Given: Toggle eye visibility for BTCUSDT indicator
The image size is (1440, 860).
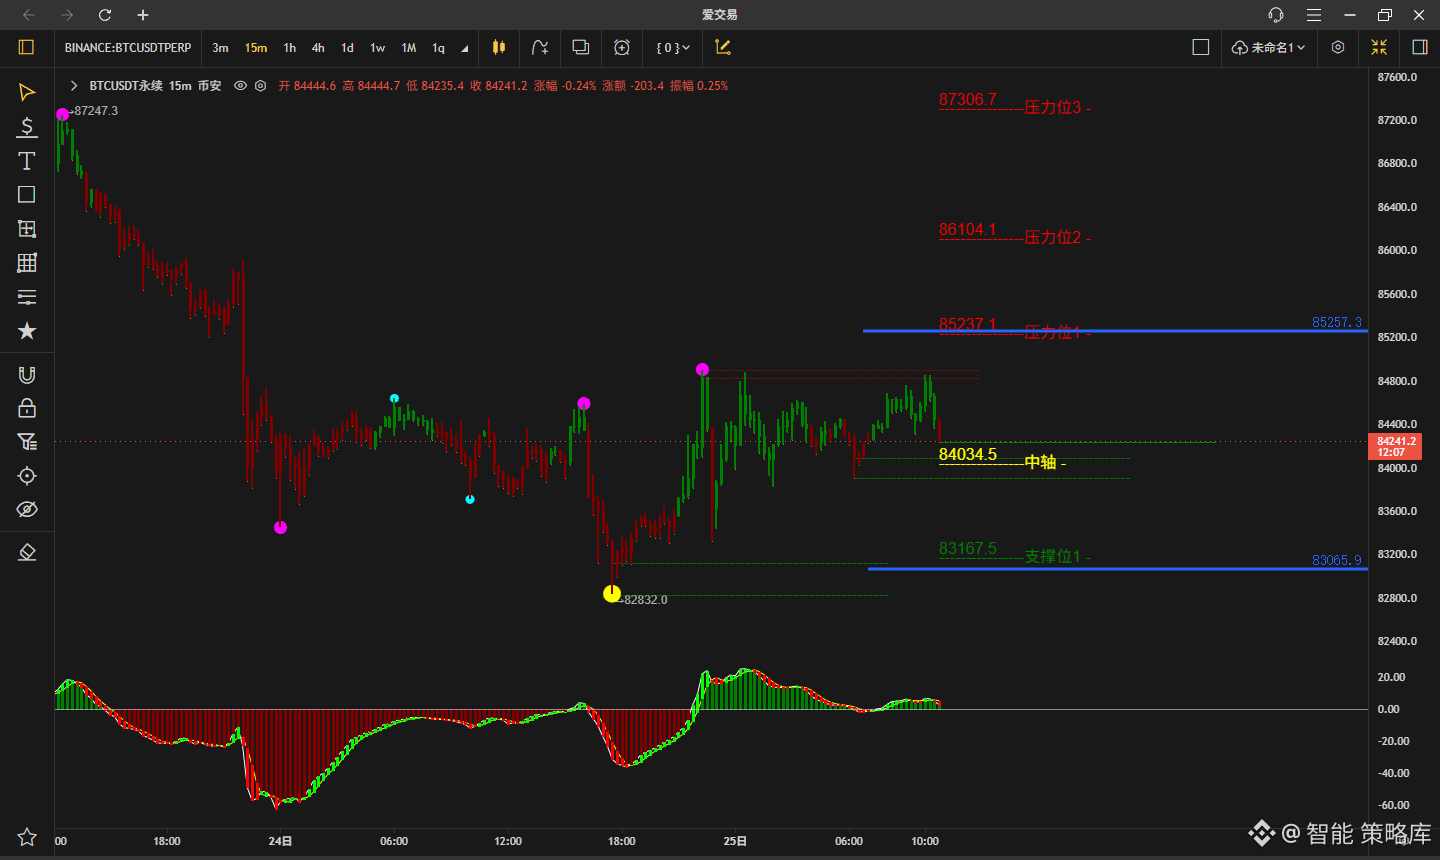Looking at the screenshot, I should point(240,86).
